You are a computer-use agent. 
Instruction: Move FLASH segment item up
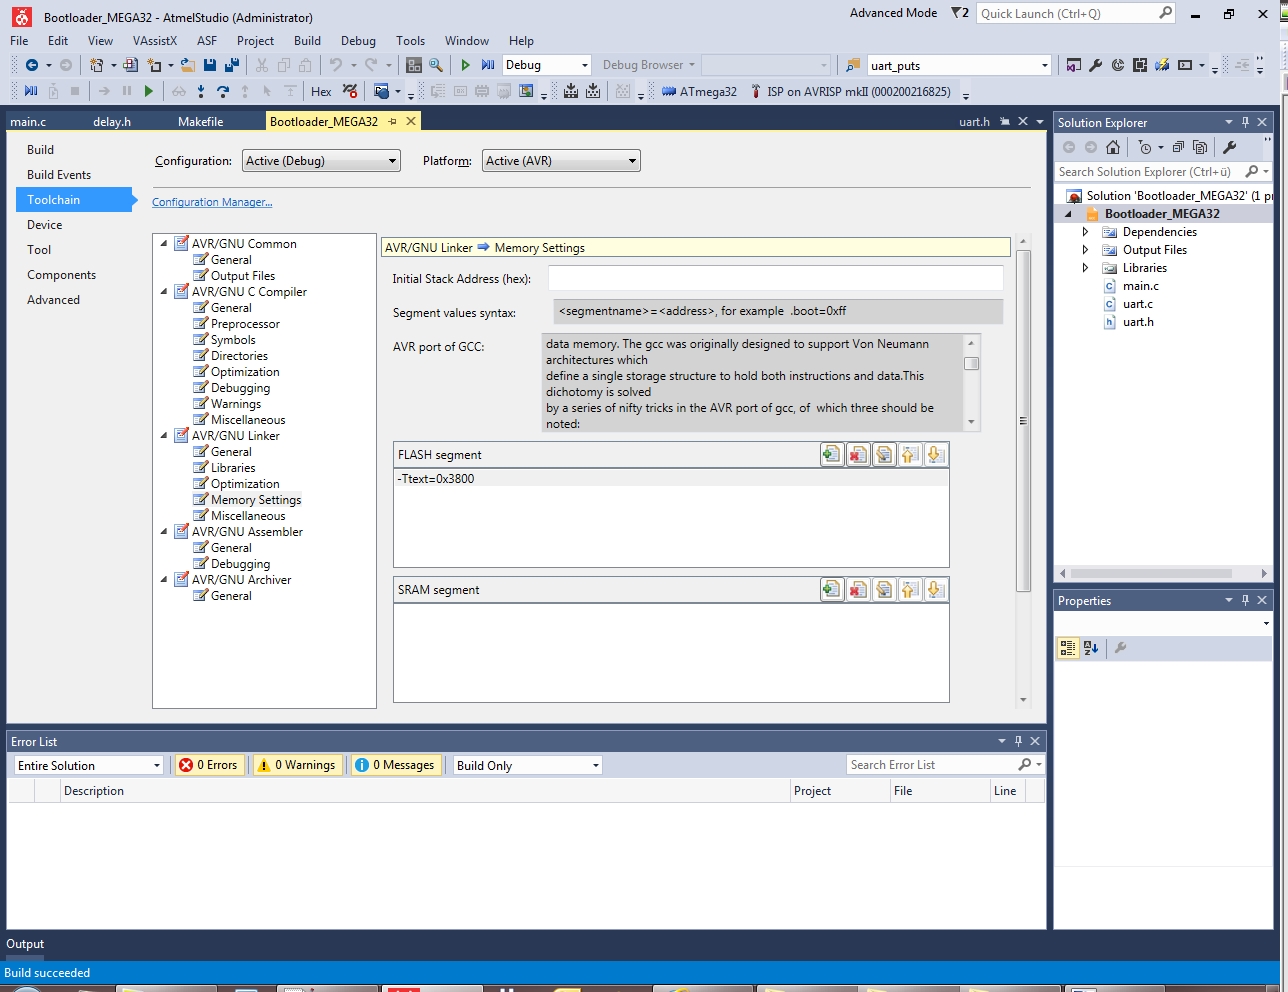coord(910,455)
